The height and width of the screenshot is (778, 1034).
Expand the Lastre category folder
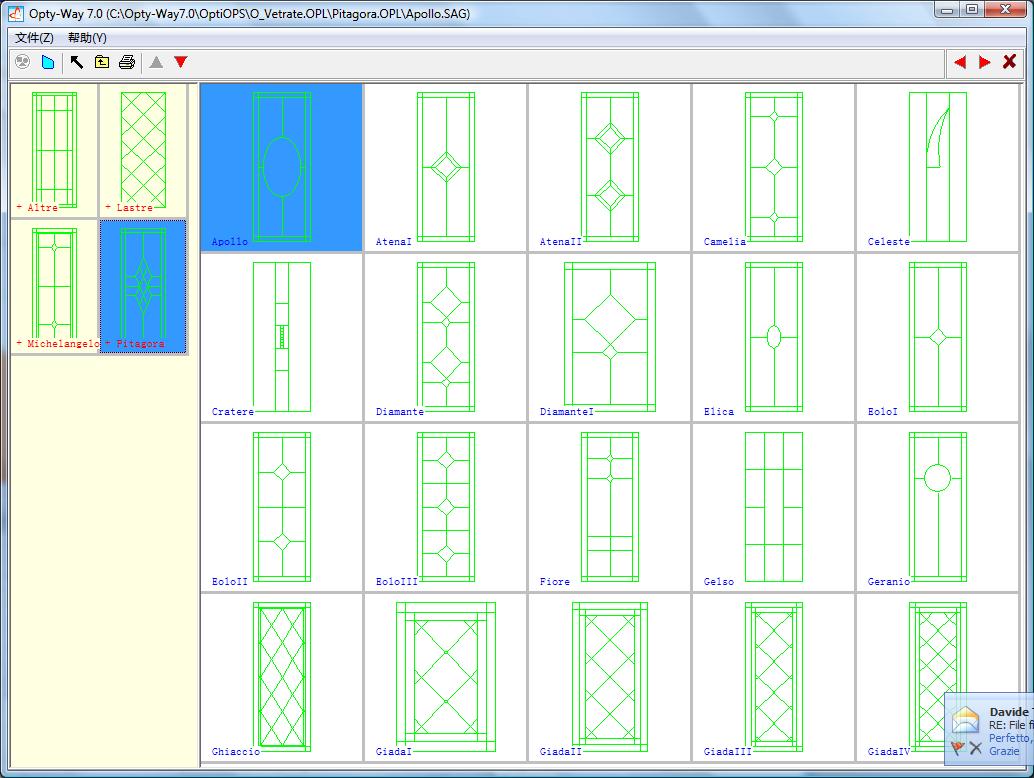(143, 150)
